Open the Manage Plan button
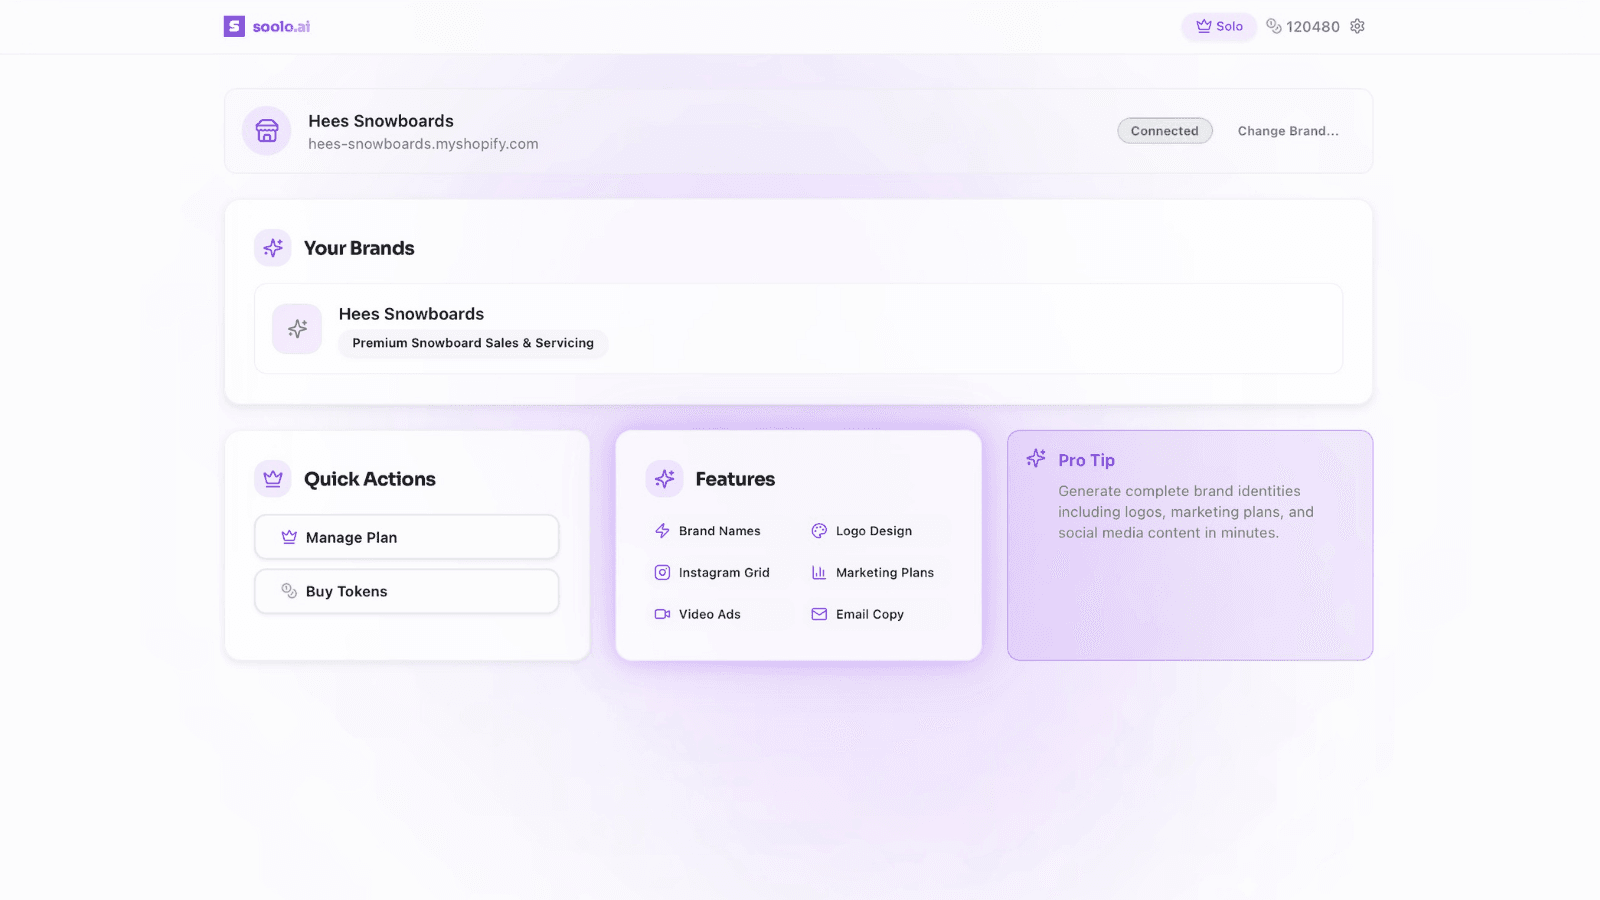This screenshot has width=1600, height=900. point(407,537)
